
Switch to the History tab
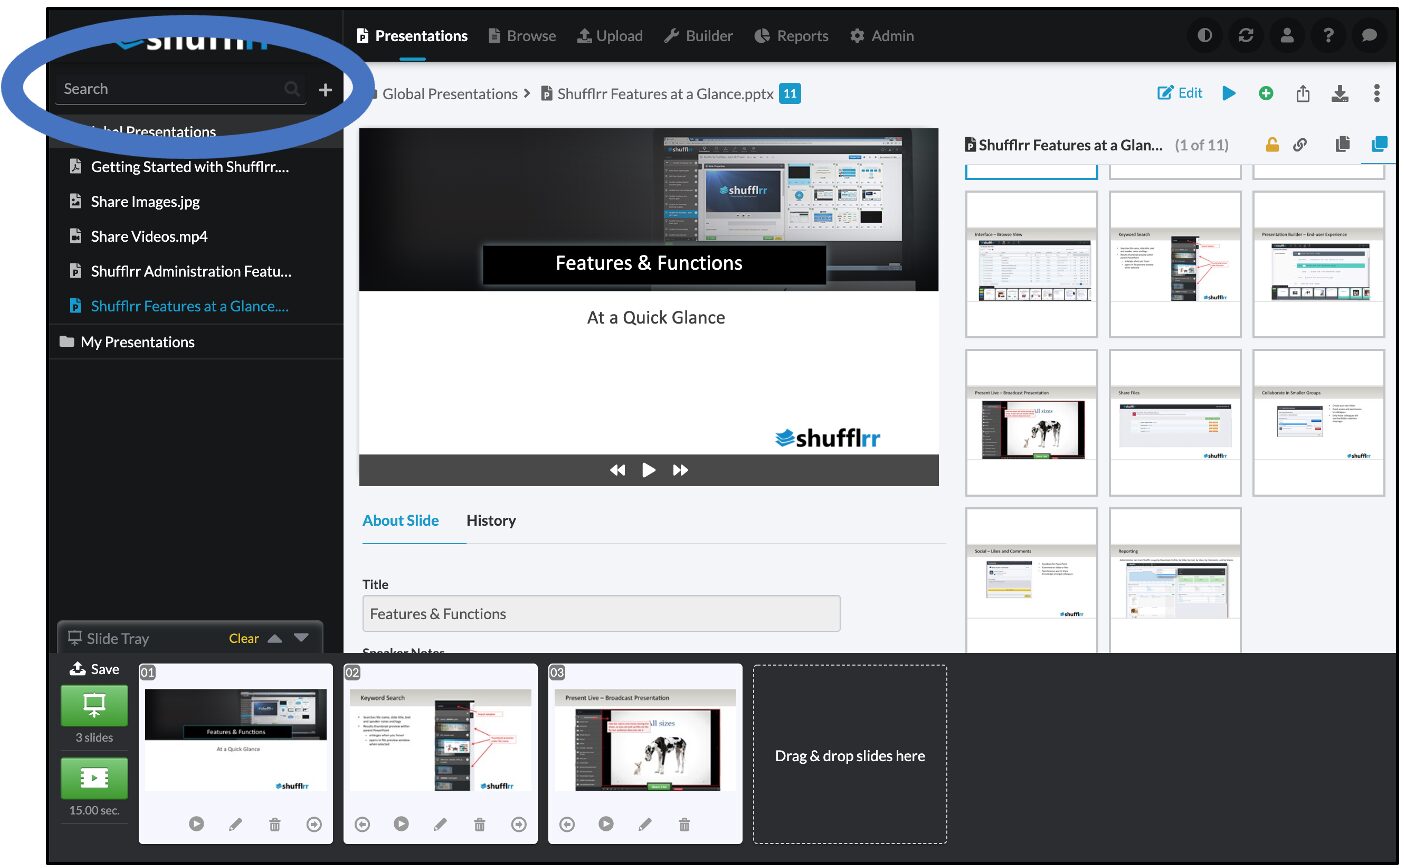click(491, 521)
